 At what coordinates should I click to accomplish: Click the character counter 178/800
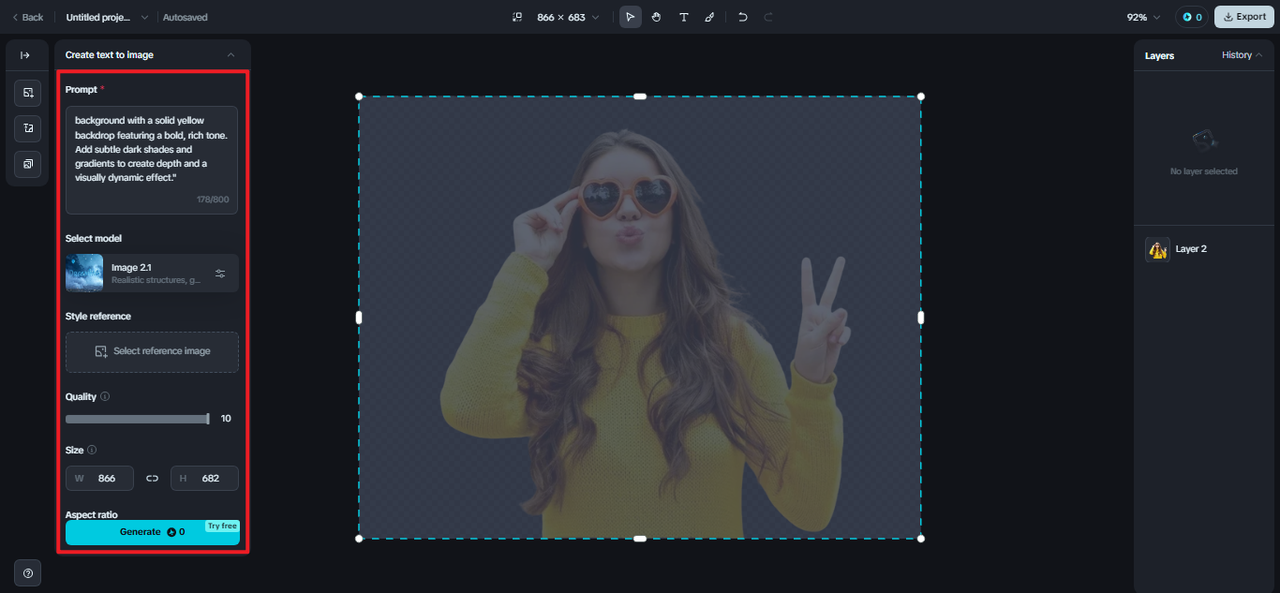tap(213, 199)
